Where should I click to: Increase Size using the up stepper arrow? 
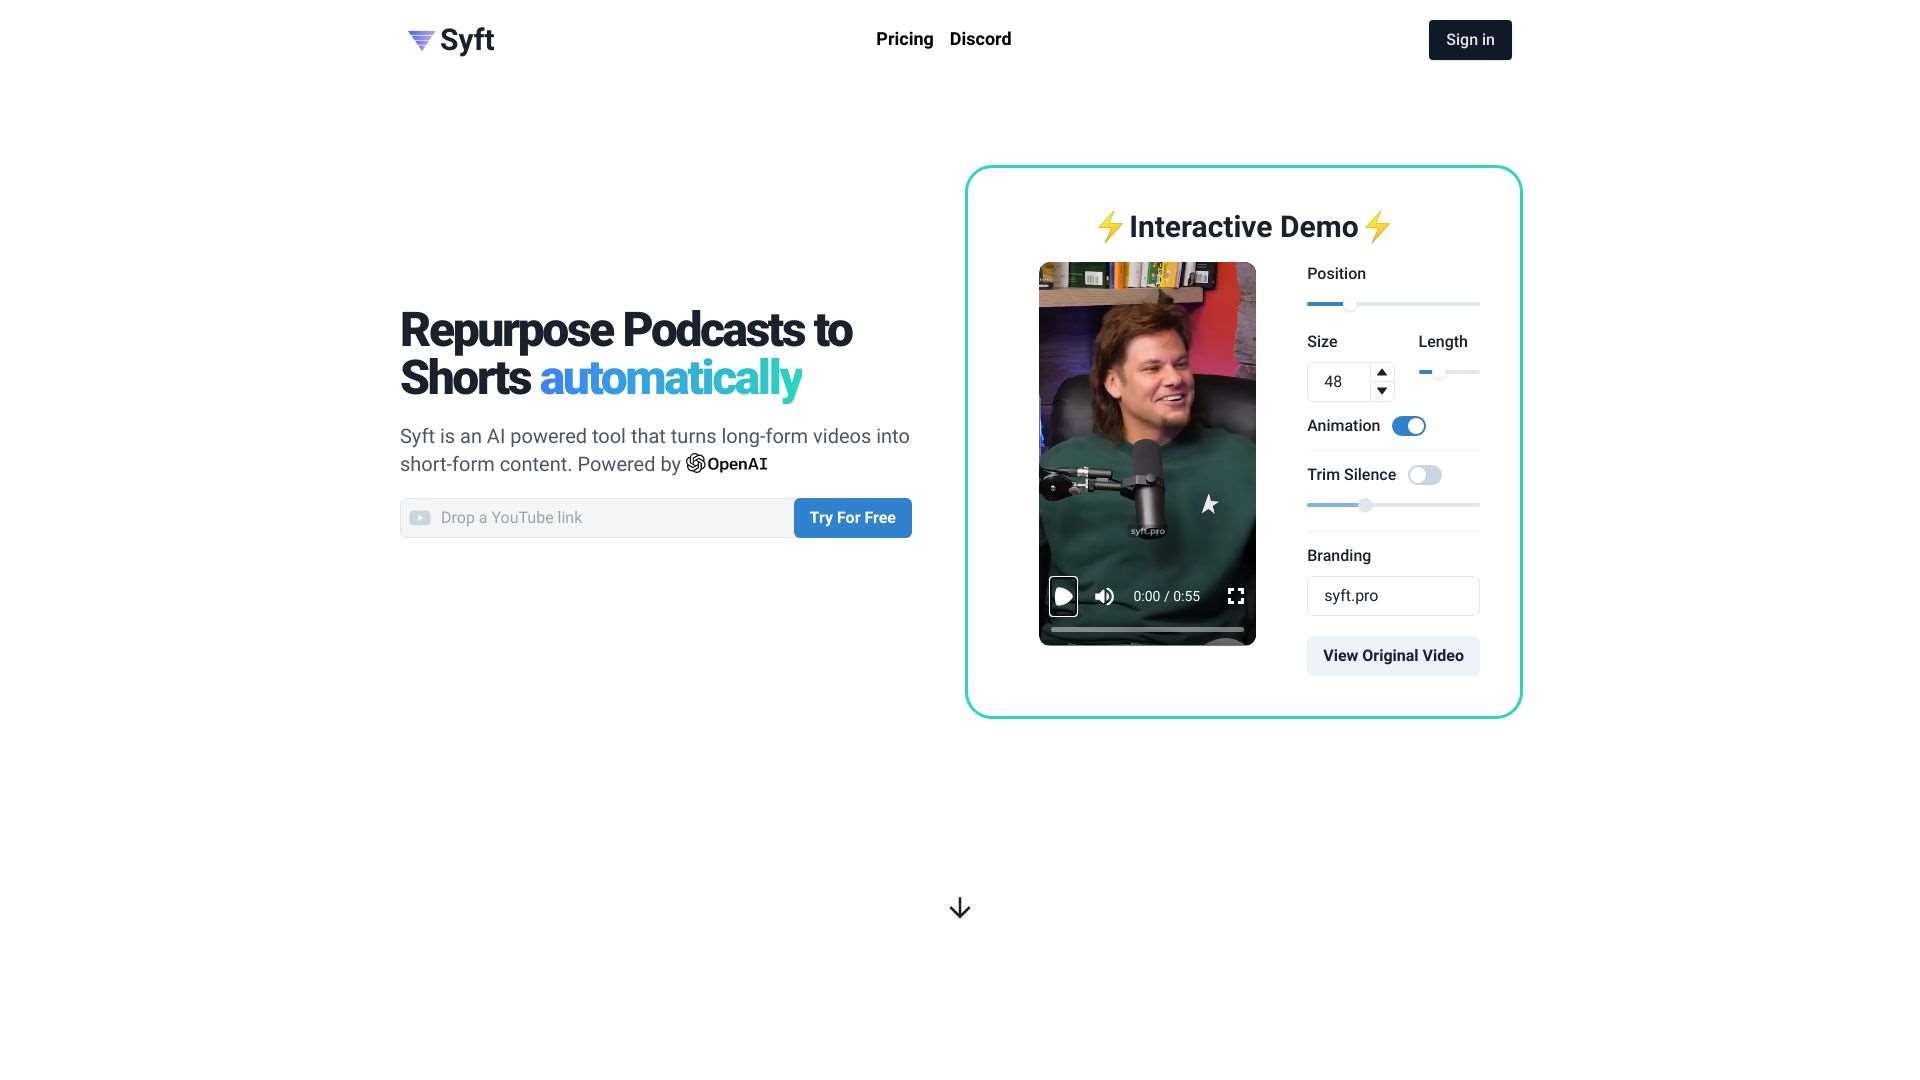tap(1381, 372)
